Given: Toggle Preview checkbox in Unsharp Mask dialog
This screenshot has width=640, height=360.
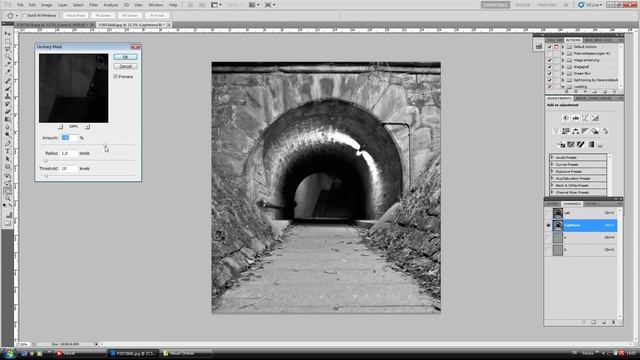Looking at the screenshot, I should (x=116, y=76).
